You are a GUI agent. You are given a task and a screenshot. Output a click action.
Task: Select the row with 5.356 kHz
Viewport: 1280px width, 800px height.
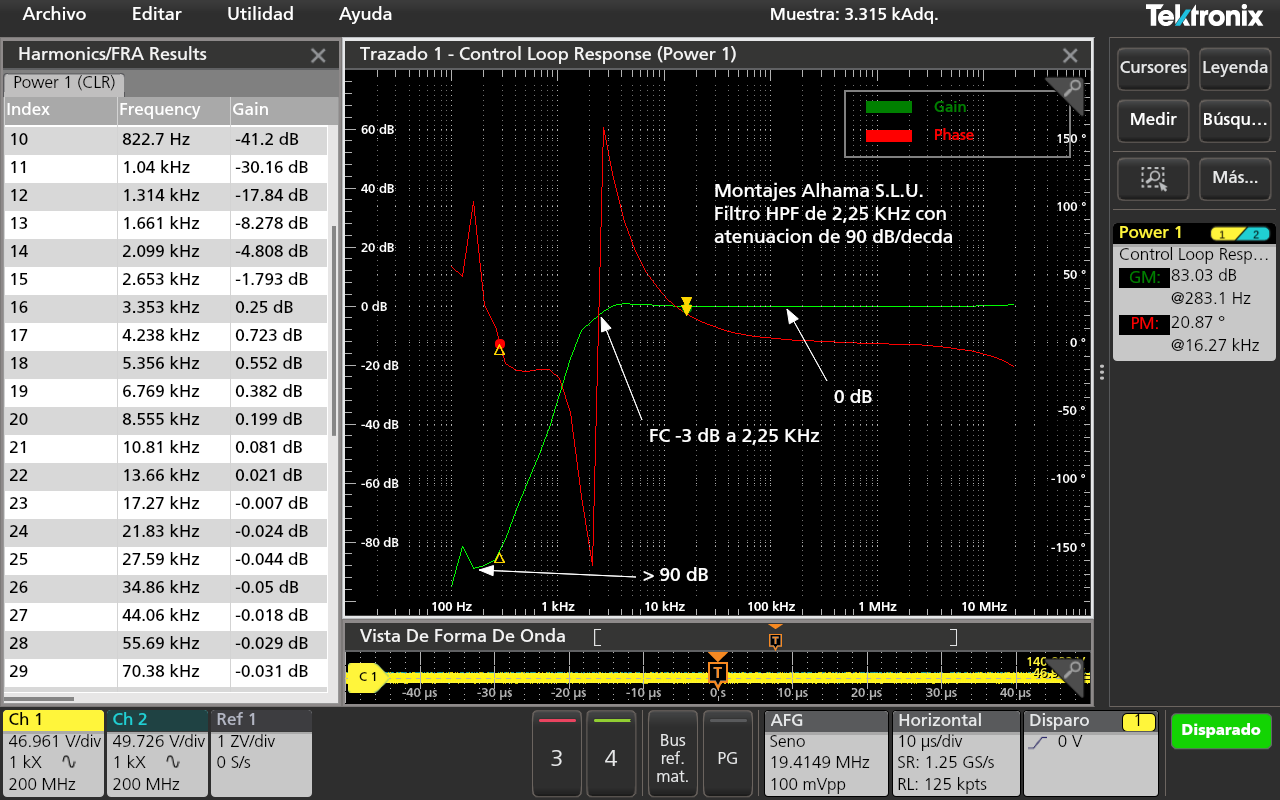point(165,363)
